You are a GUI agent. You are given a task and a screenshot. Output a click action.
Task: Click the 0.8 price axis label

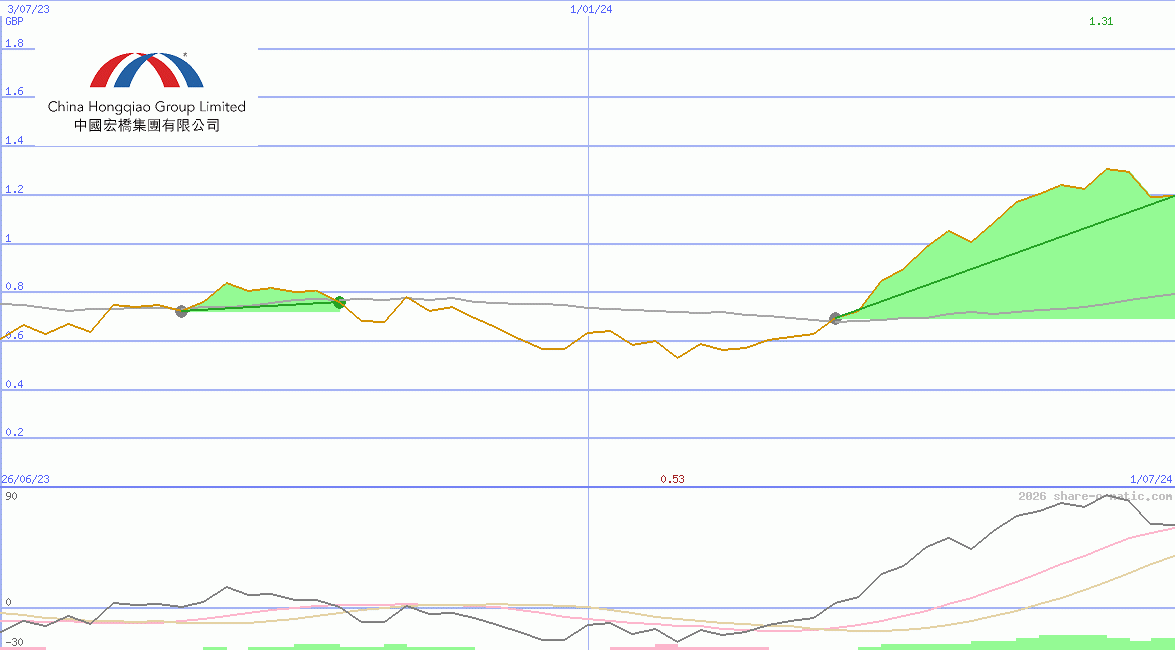(14, 286)
